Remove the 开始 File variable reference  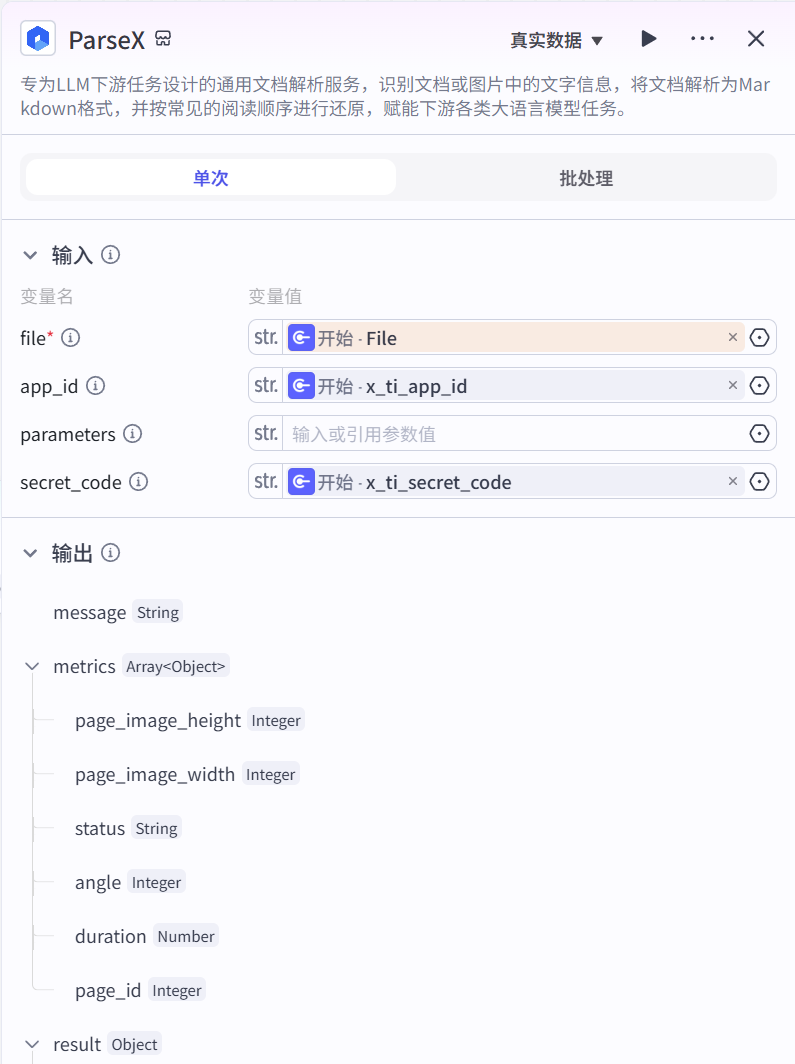coord(733,338)
